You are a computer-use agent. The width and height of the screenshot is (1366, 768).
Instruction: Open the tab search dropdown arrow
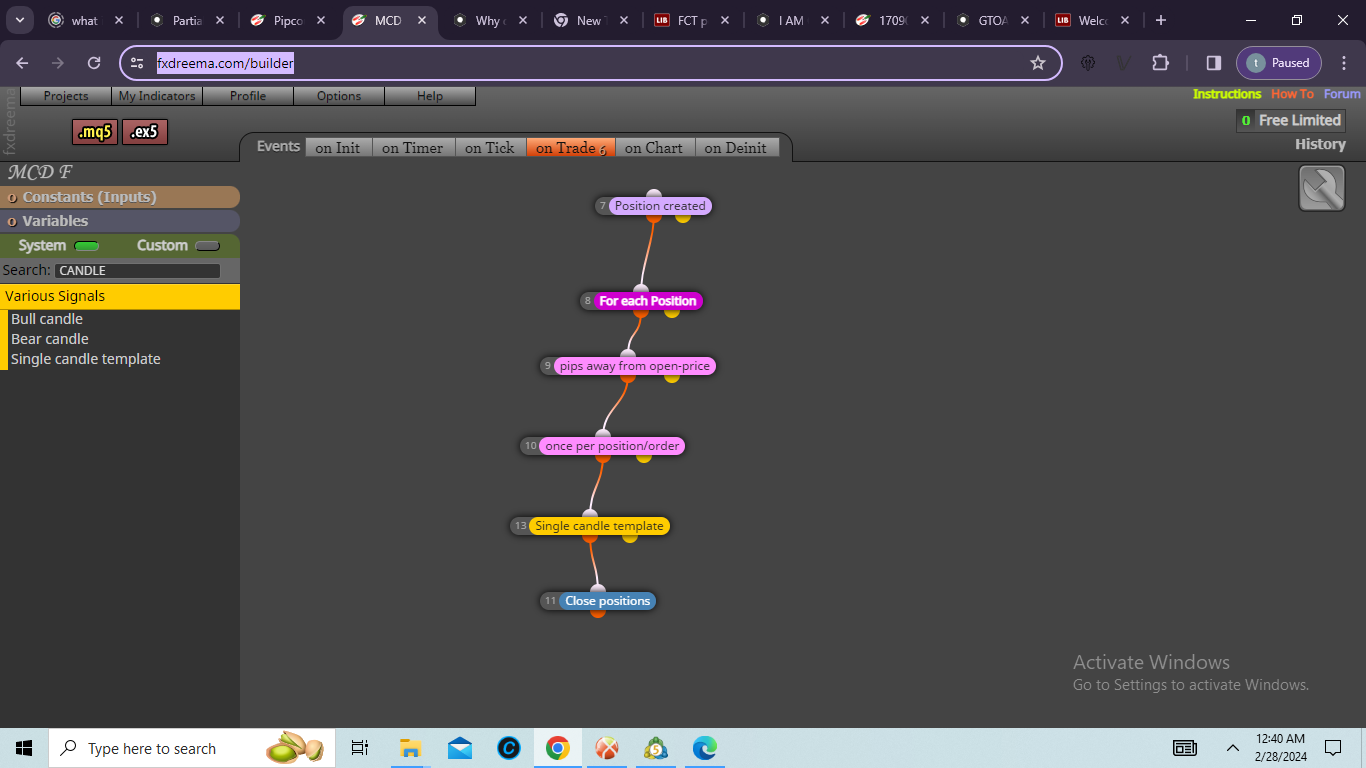tap(19, 20)
